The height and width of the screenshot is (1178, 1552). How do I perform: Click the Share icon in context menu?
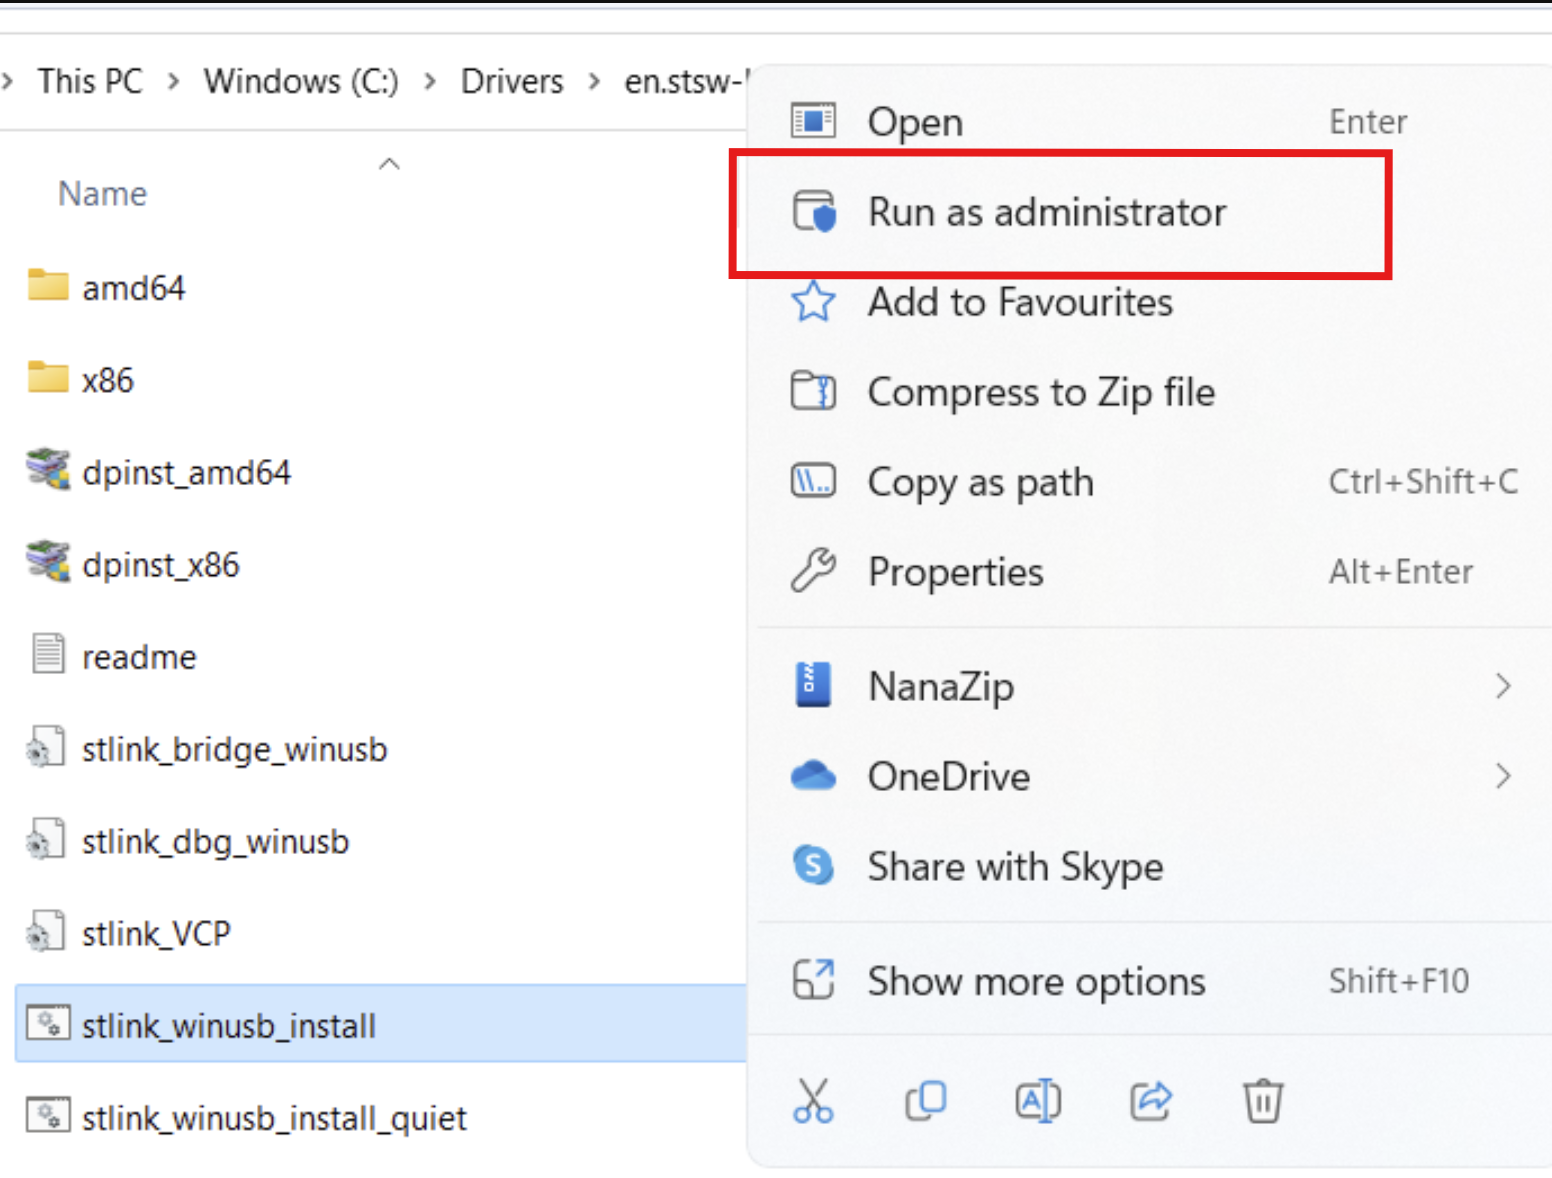(x=1151, y=1101)
